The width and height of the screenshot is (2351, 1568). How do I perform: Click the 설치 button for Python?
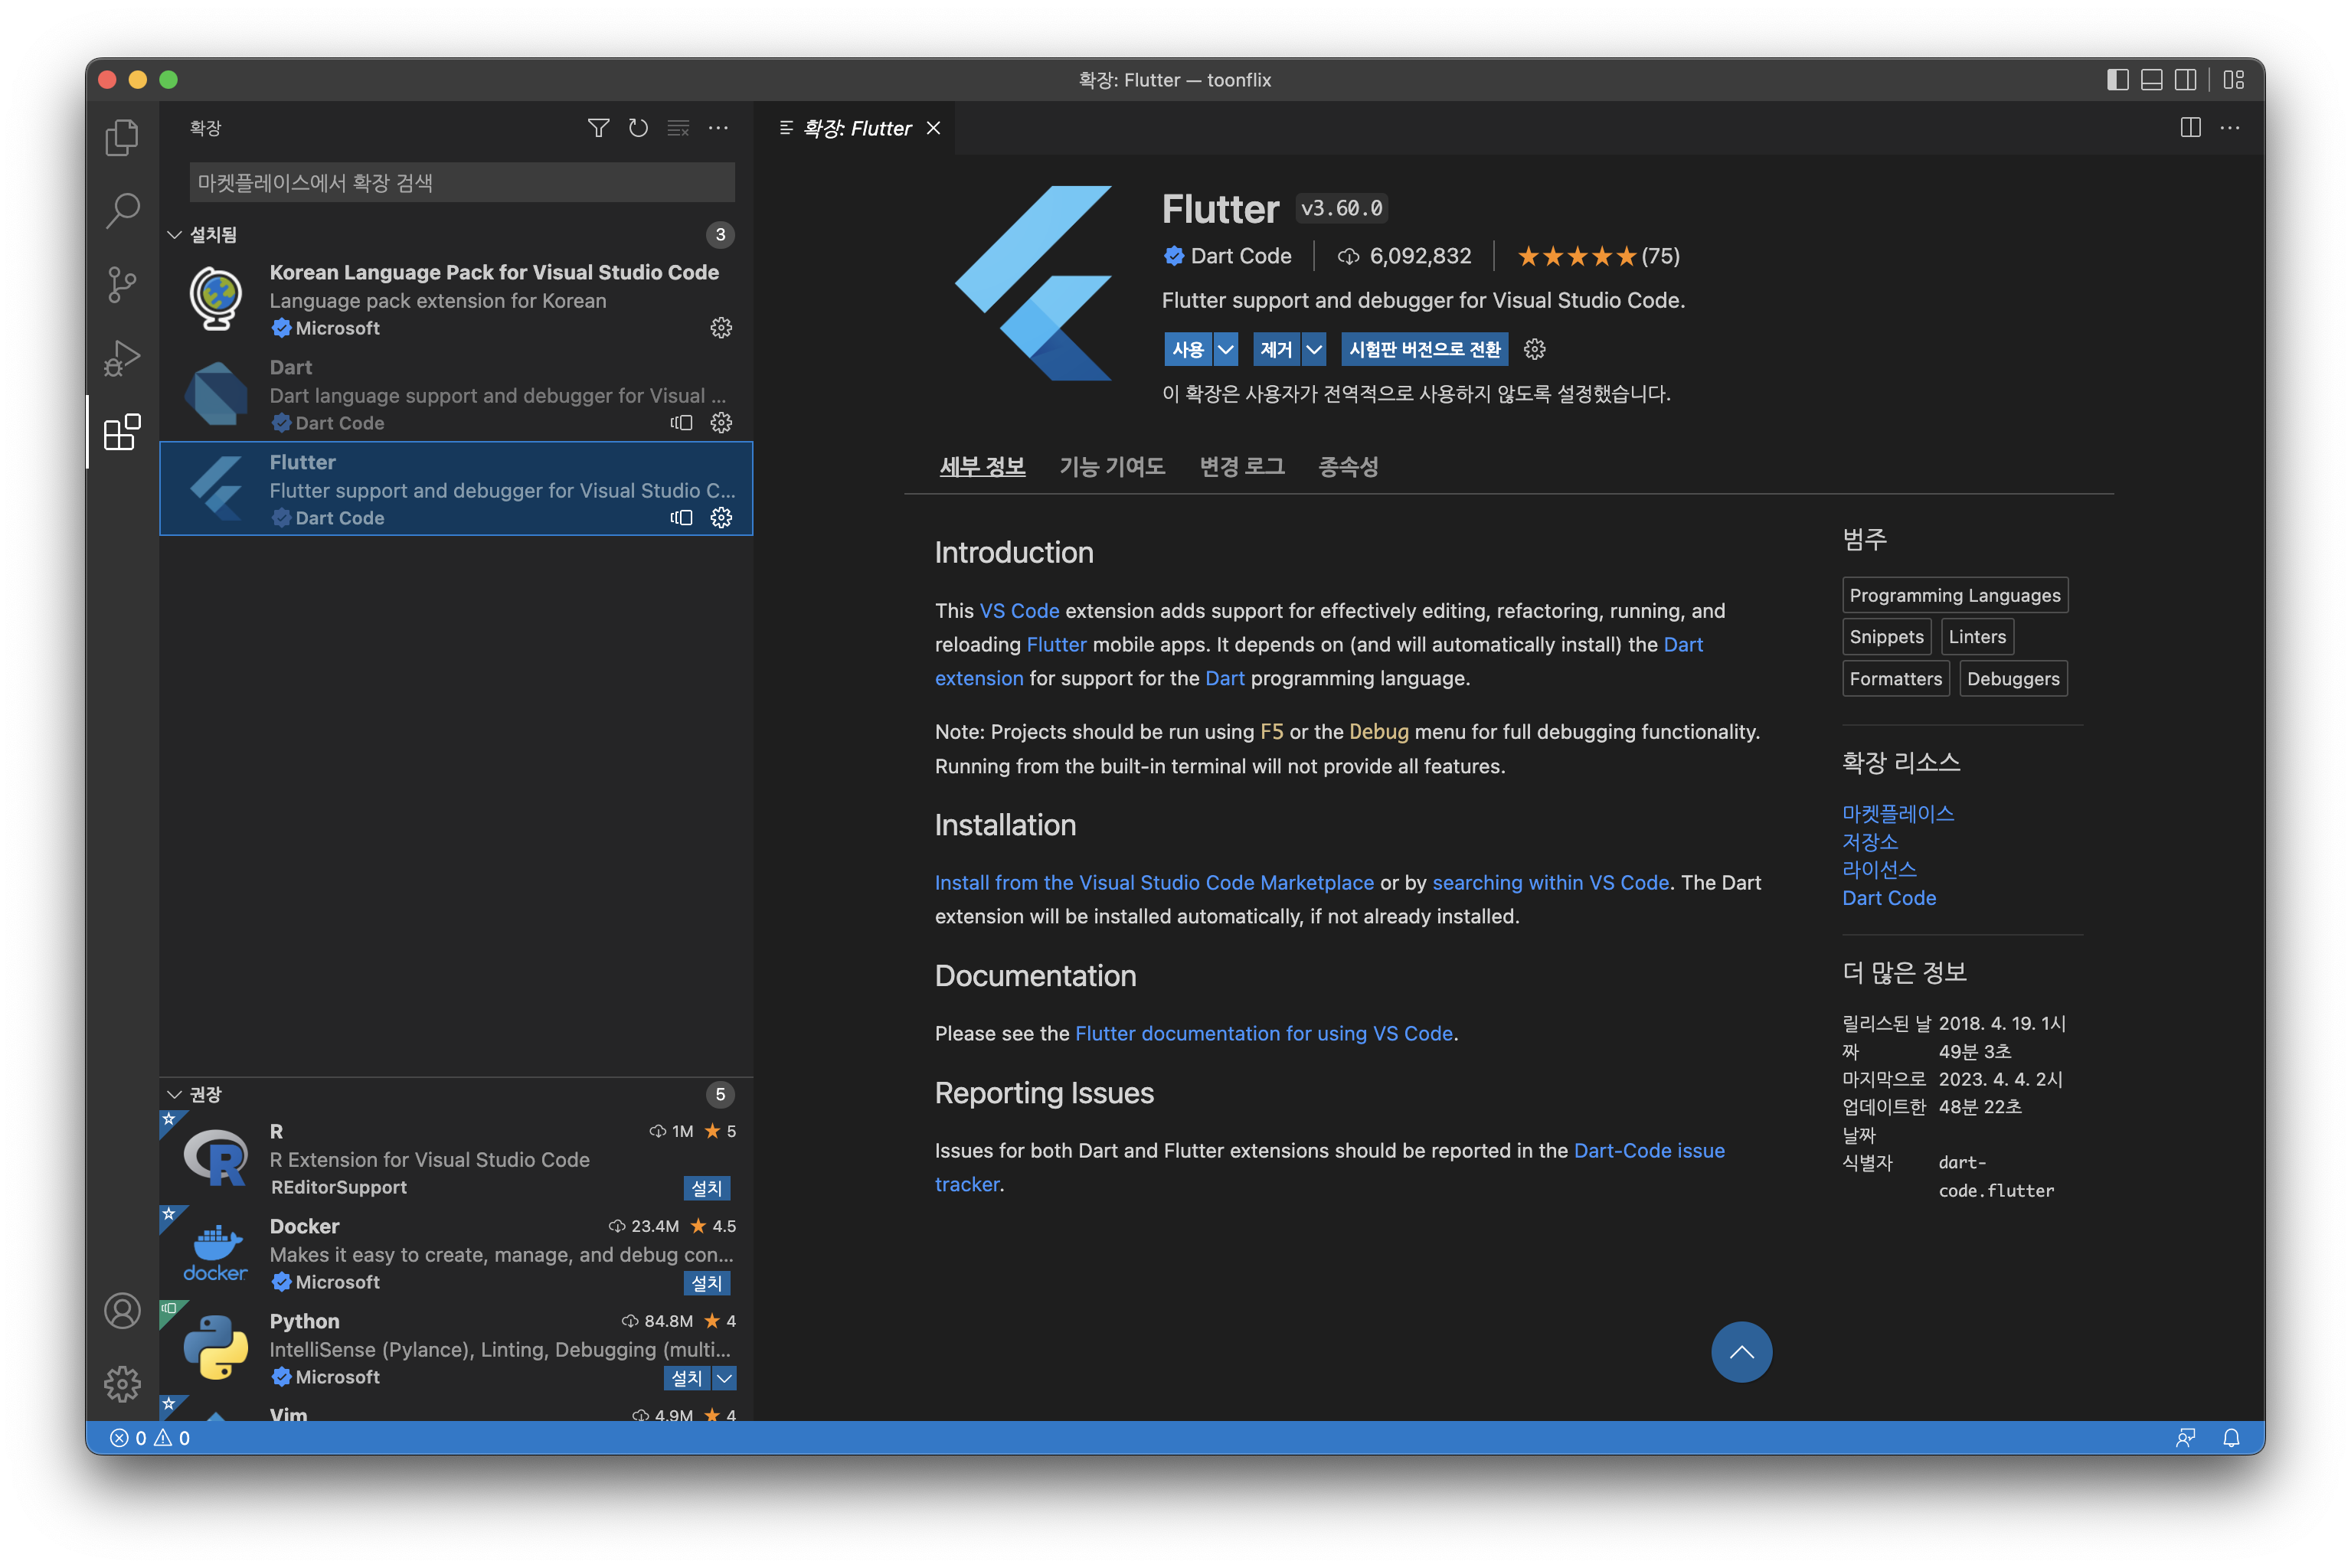(x=687, y=1378)
